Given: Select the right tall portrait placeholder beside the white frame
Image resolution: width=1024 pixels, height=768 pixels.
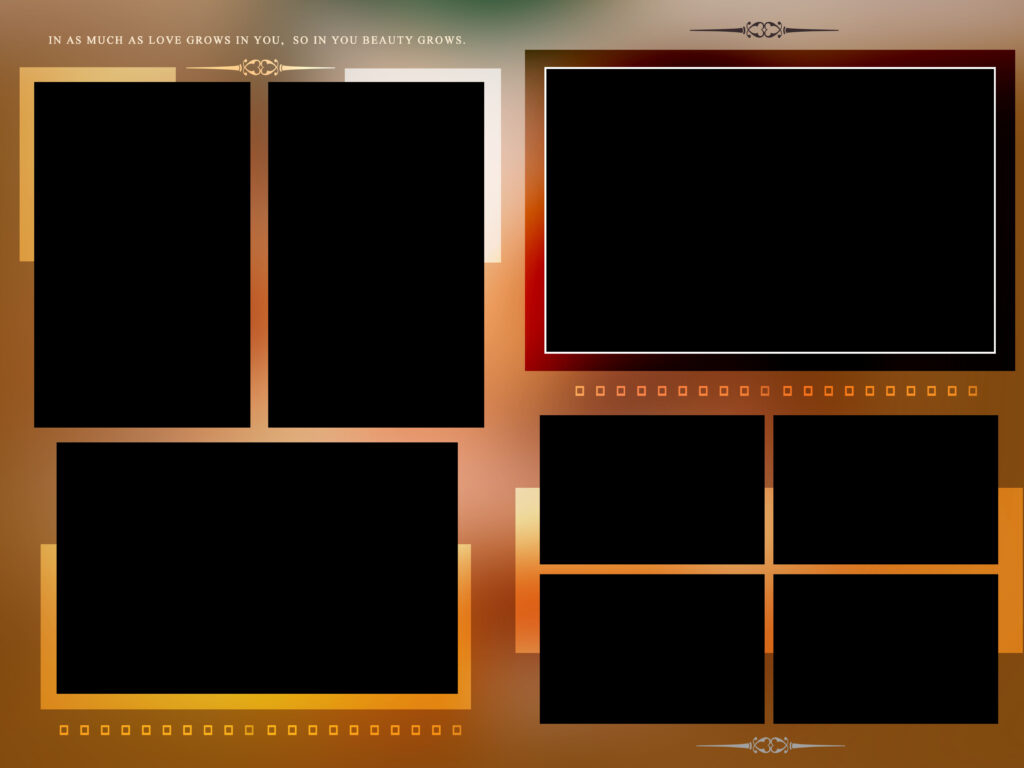Looking at the screenshot, I should tap(376, 255).
